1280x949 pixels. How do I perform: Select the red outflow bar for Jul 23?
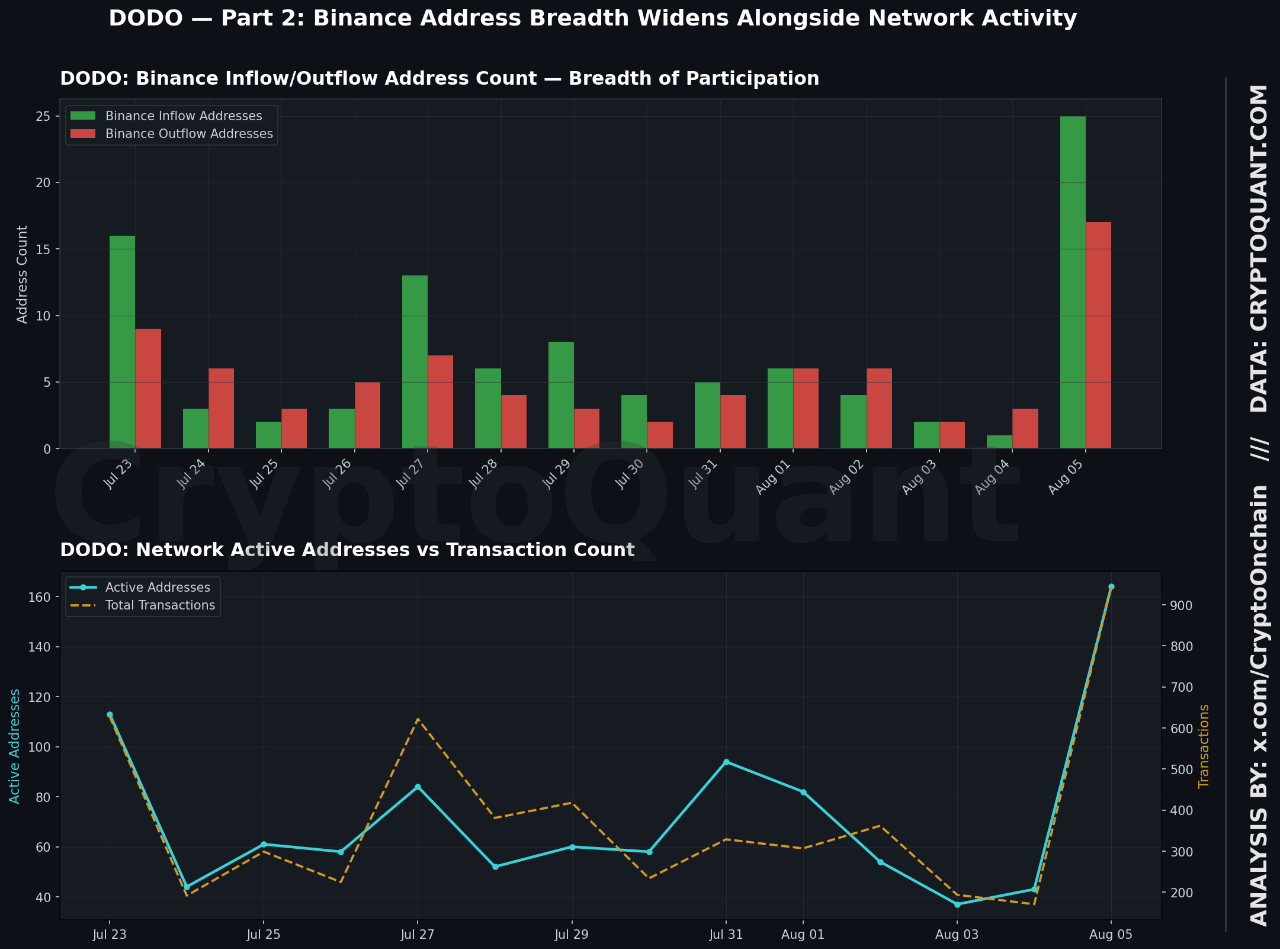click(x=148, y=389)
